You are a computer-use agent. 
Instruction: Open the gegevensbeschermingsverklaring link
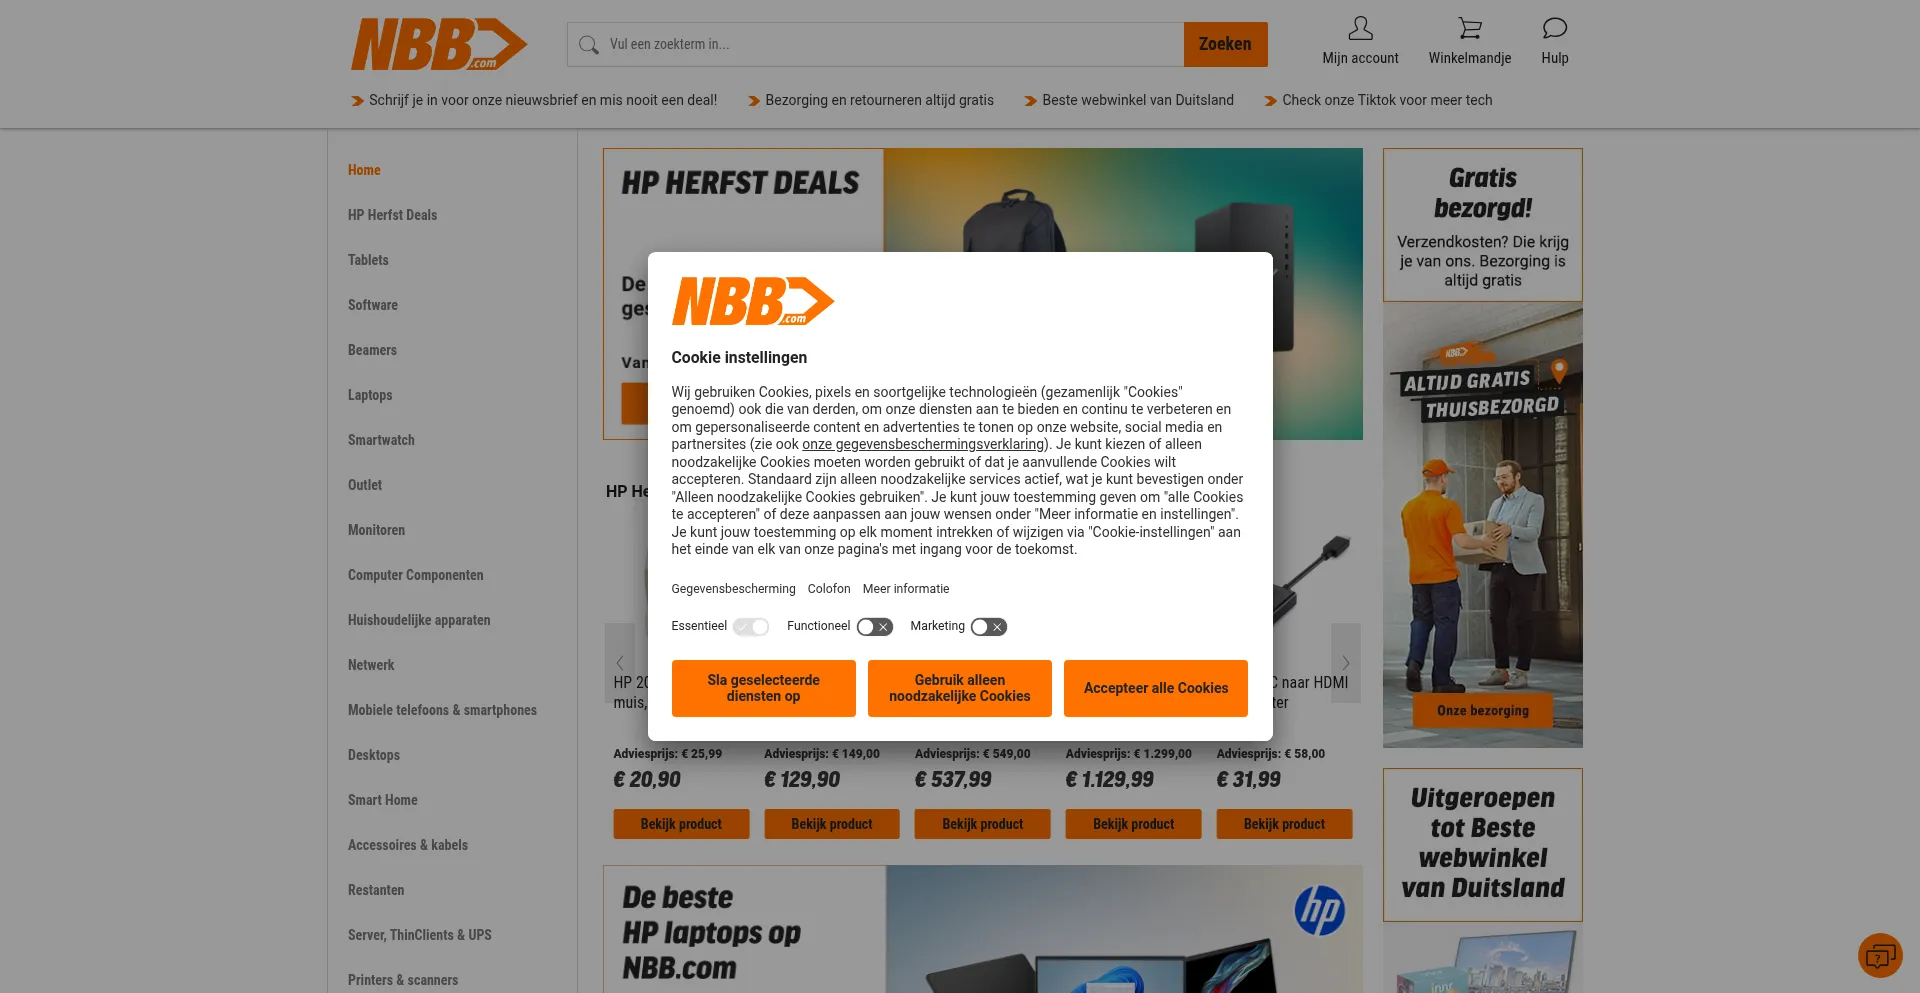pos(923,444)
